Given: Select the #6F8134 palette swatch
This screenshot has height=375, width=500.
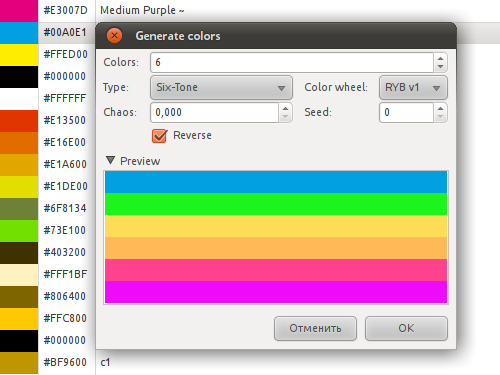Looking at the screenshot, I should 19,209.
